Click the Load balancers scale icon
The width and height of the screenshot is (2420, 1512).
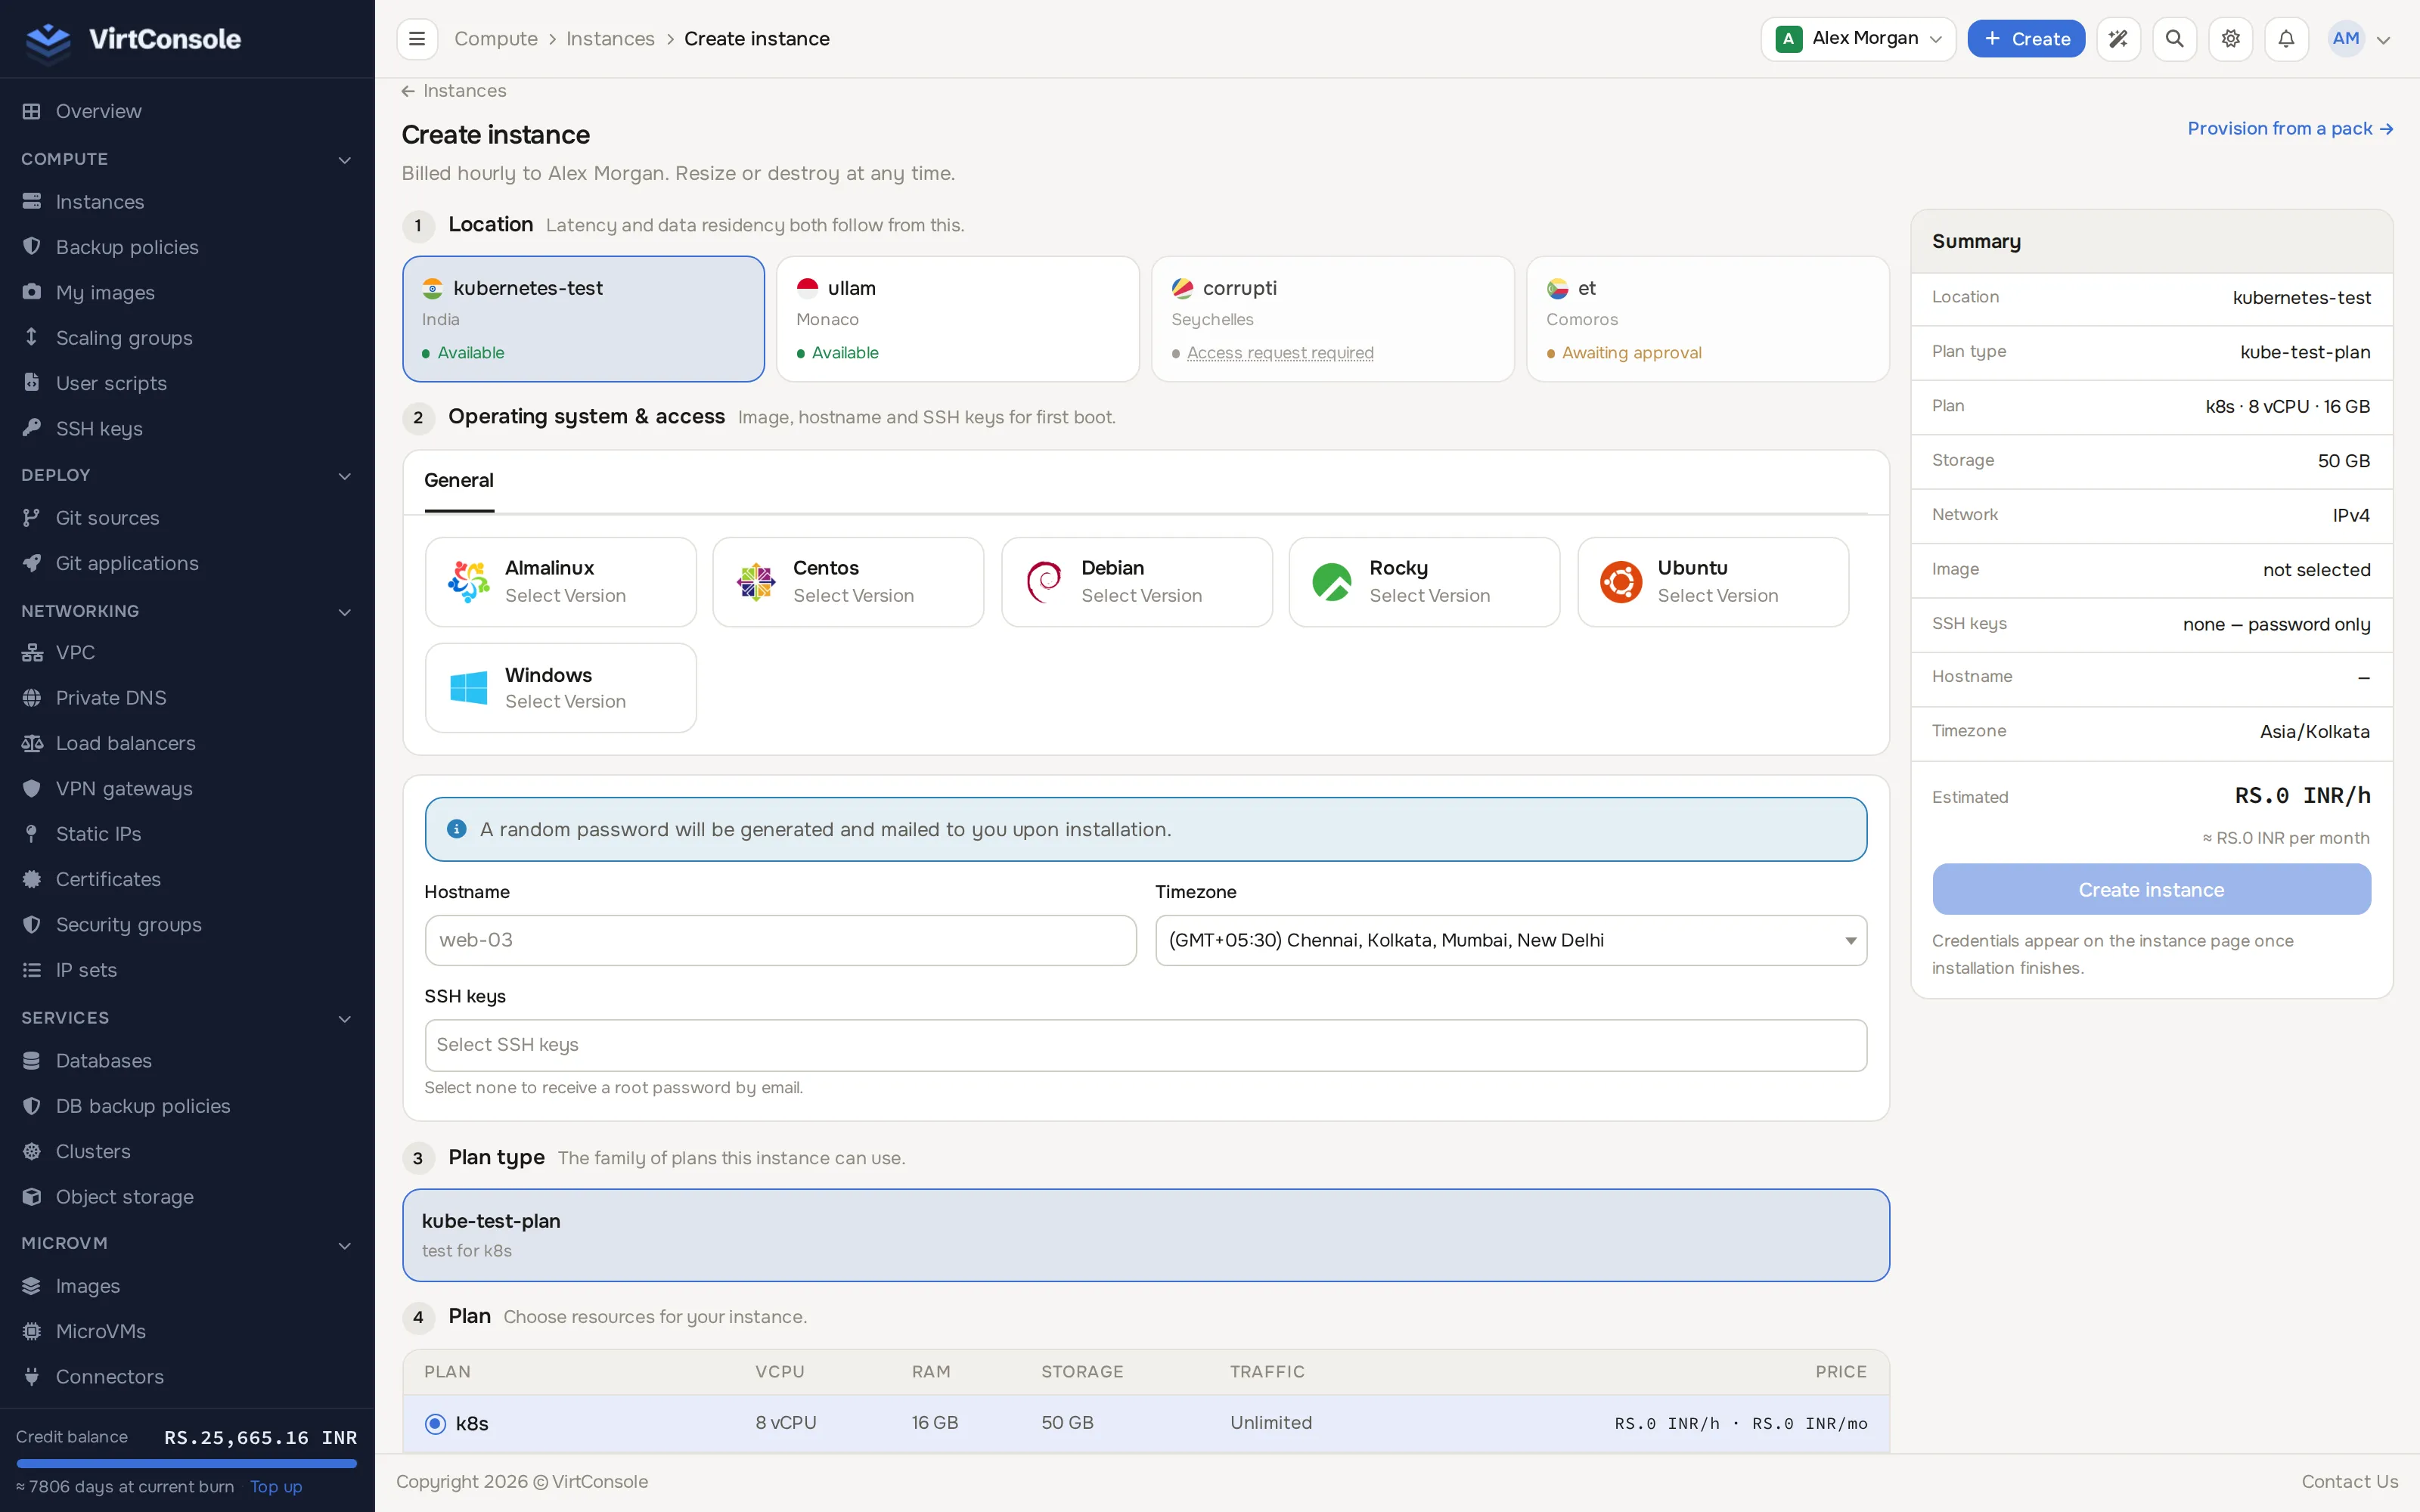[32, 743]
